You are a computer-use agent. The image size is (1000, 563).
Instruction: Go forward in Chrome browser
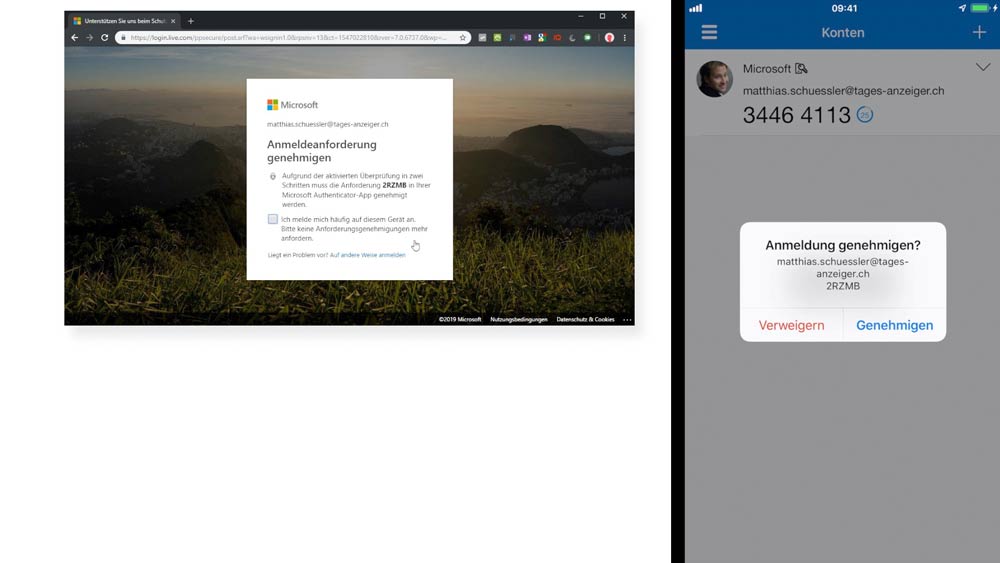click(89, 38)
